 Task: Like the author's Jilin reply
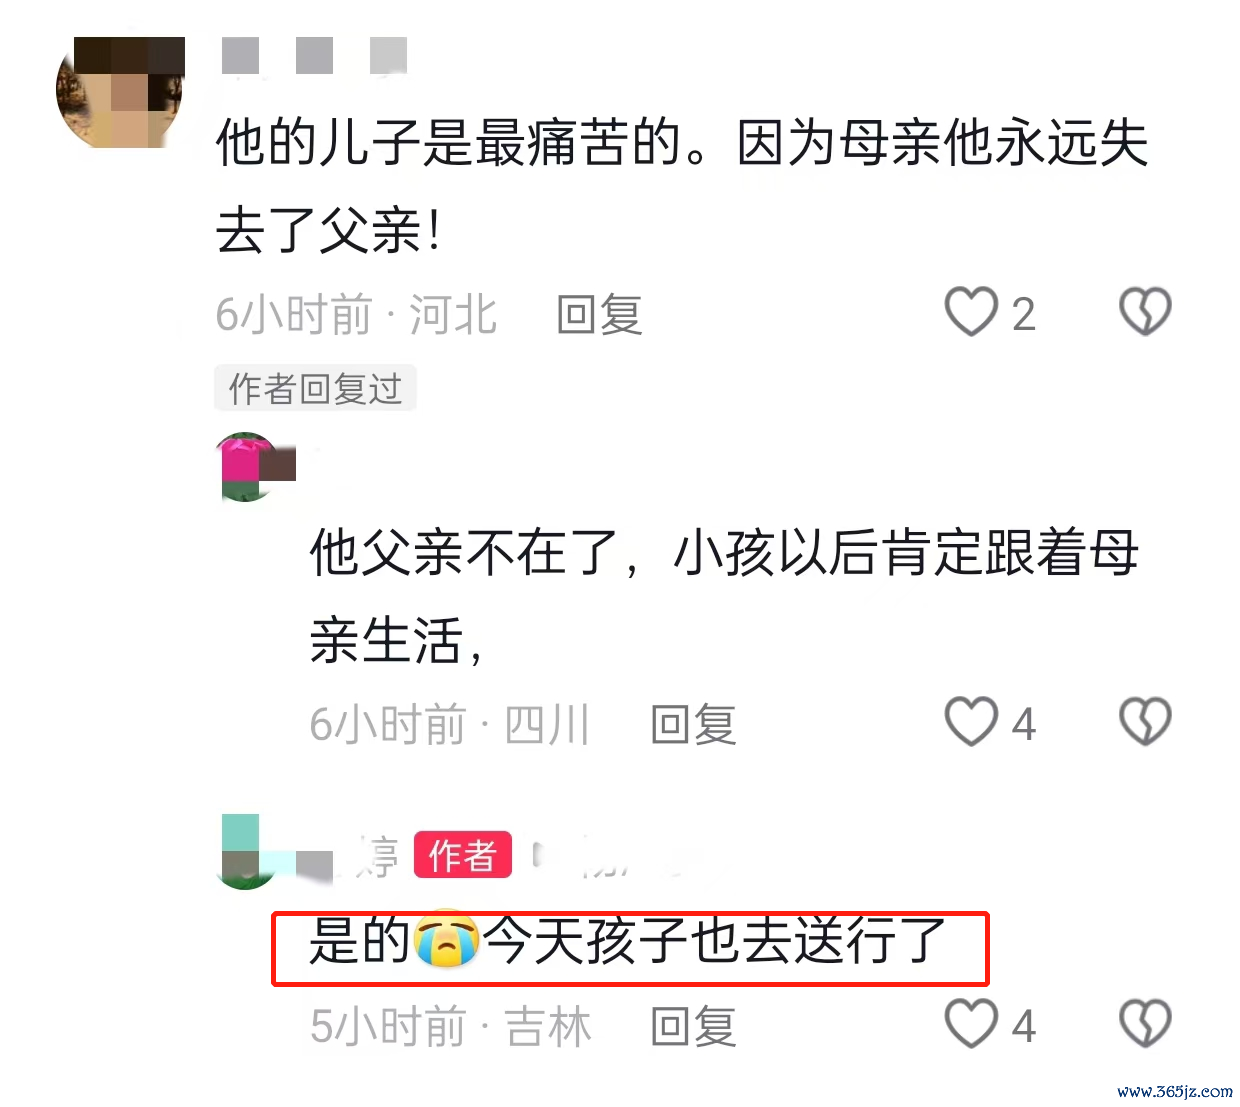click(x=971, y=1024)
